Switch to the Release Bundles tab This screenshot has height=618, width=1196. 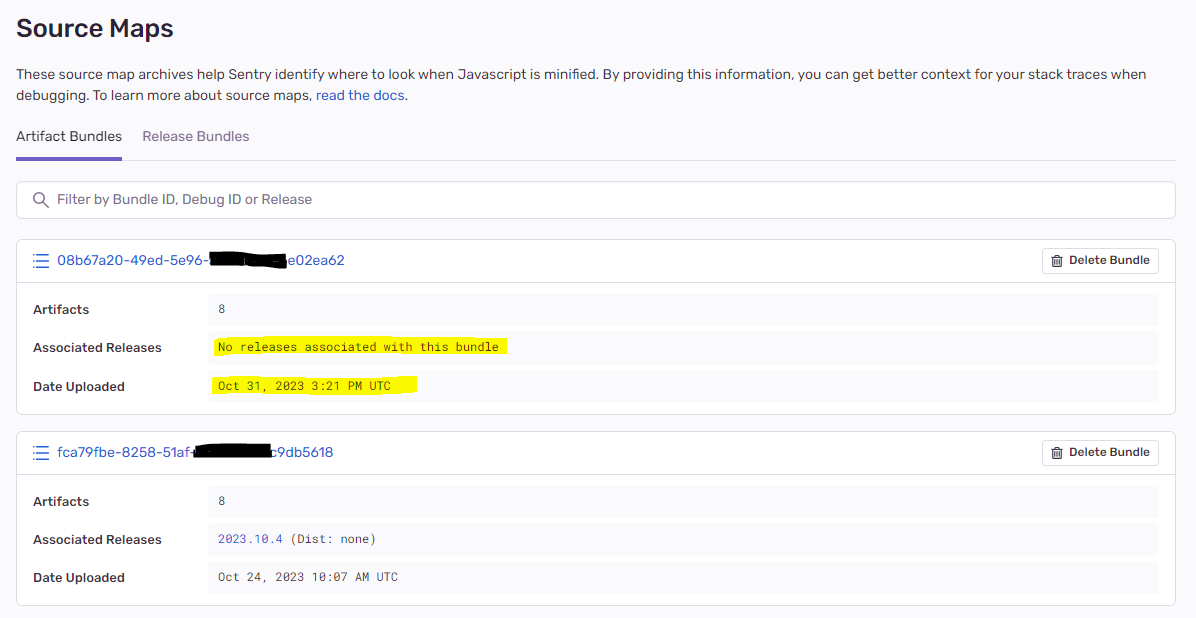pyautogui.click(x=195, y=136)
